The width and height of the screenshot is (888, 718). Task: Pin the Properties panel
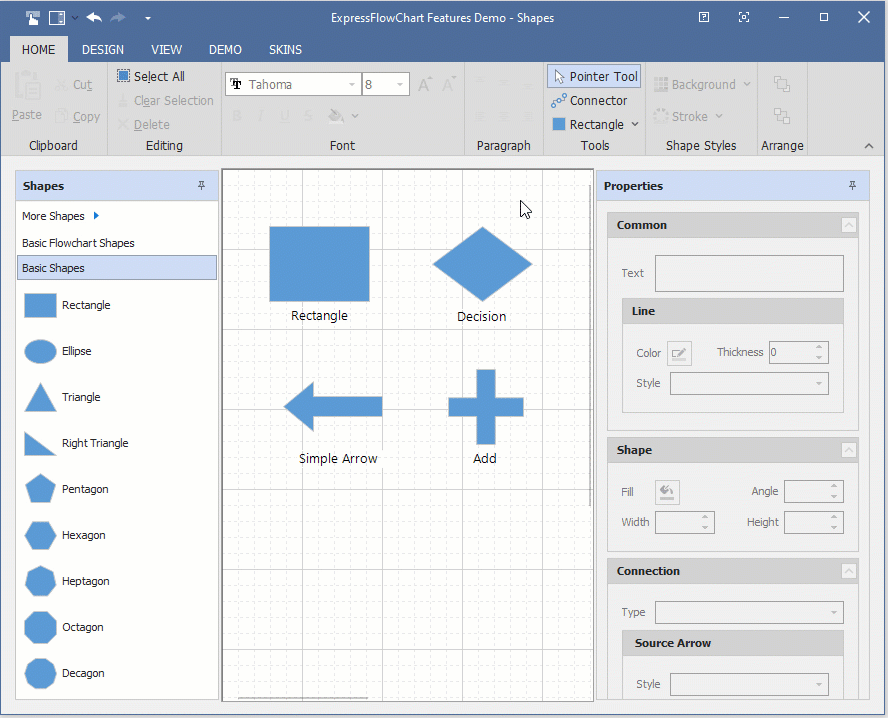[852, 186]
